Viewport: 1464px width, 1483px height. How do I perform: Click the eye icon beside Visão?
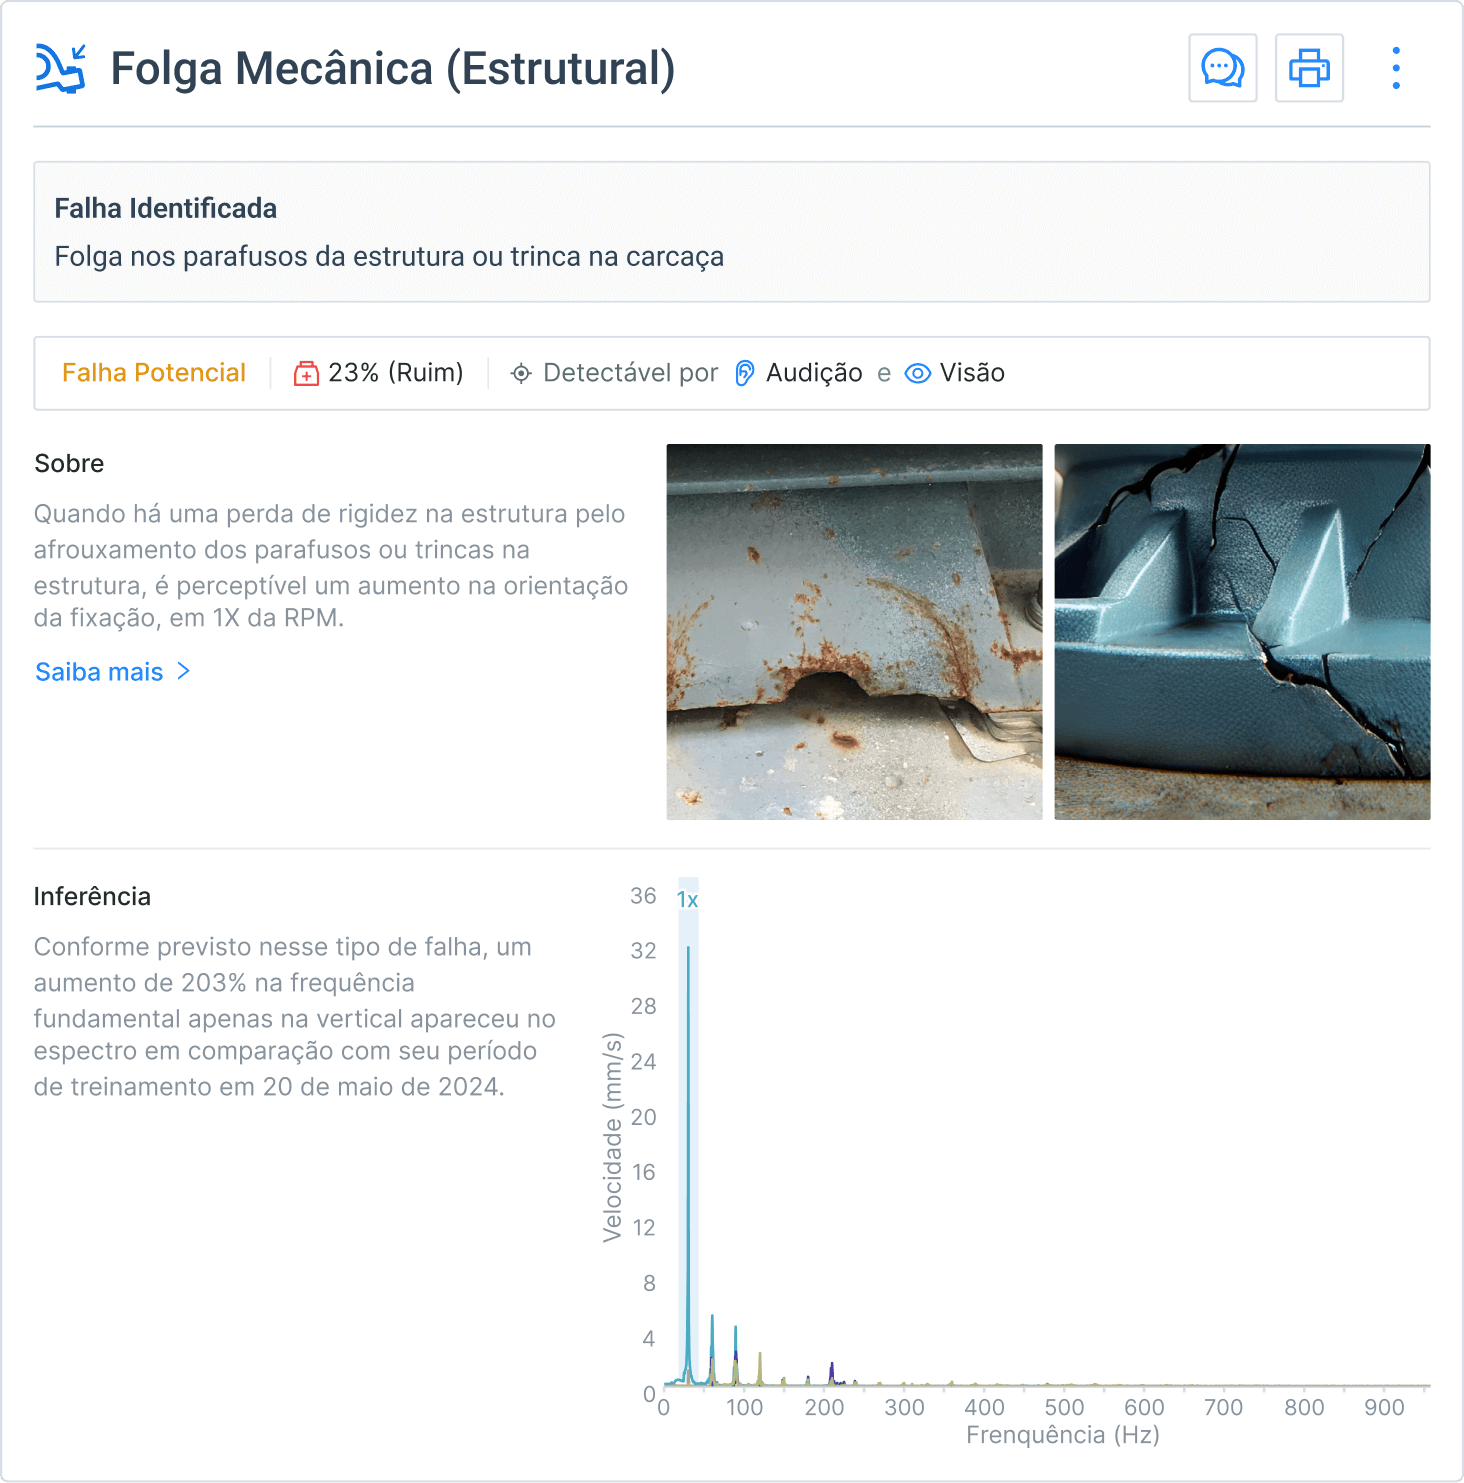pos(917,373)
